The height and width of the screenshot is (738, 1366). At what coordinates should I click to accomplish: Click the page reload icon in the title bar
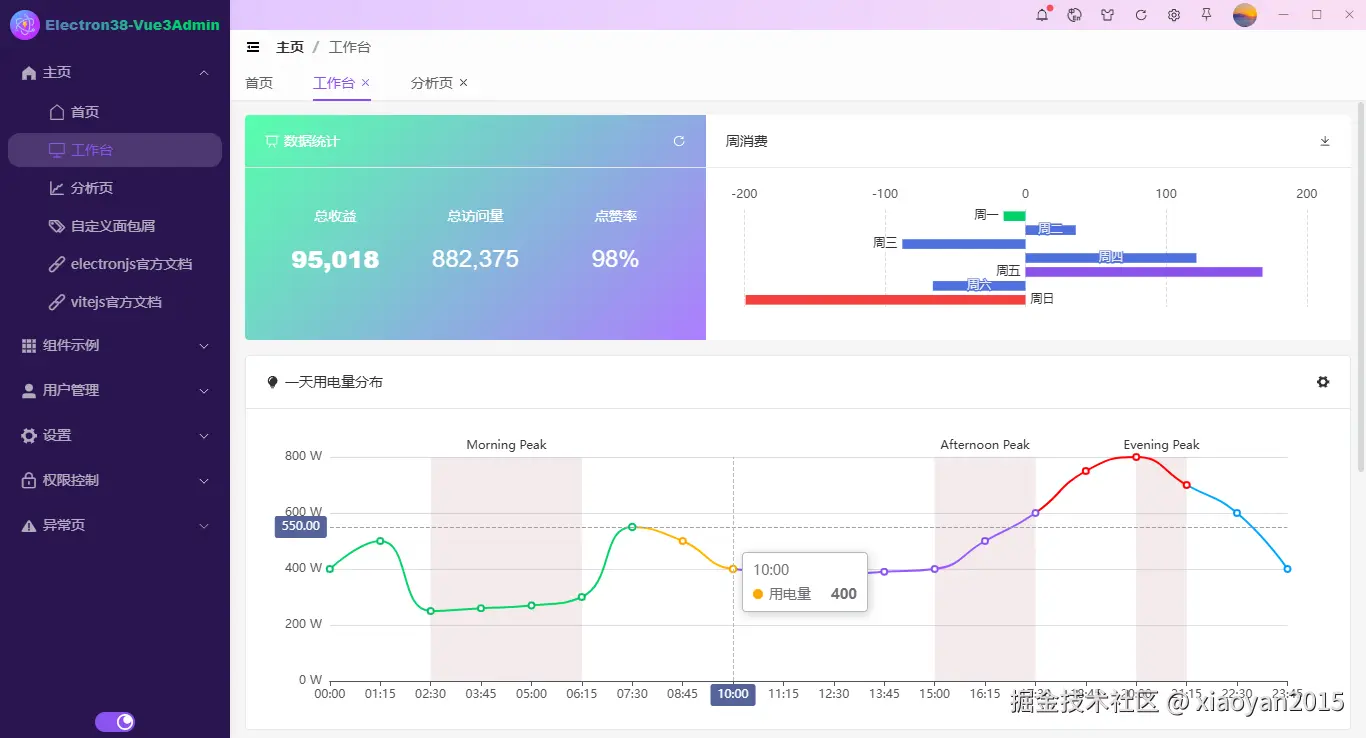pos(1141,15)
